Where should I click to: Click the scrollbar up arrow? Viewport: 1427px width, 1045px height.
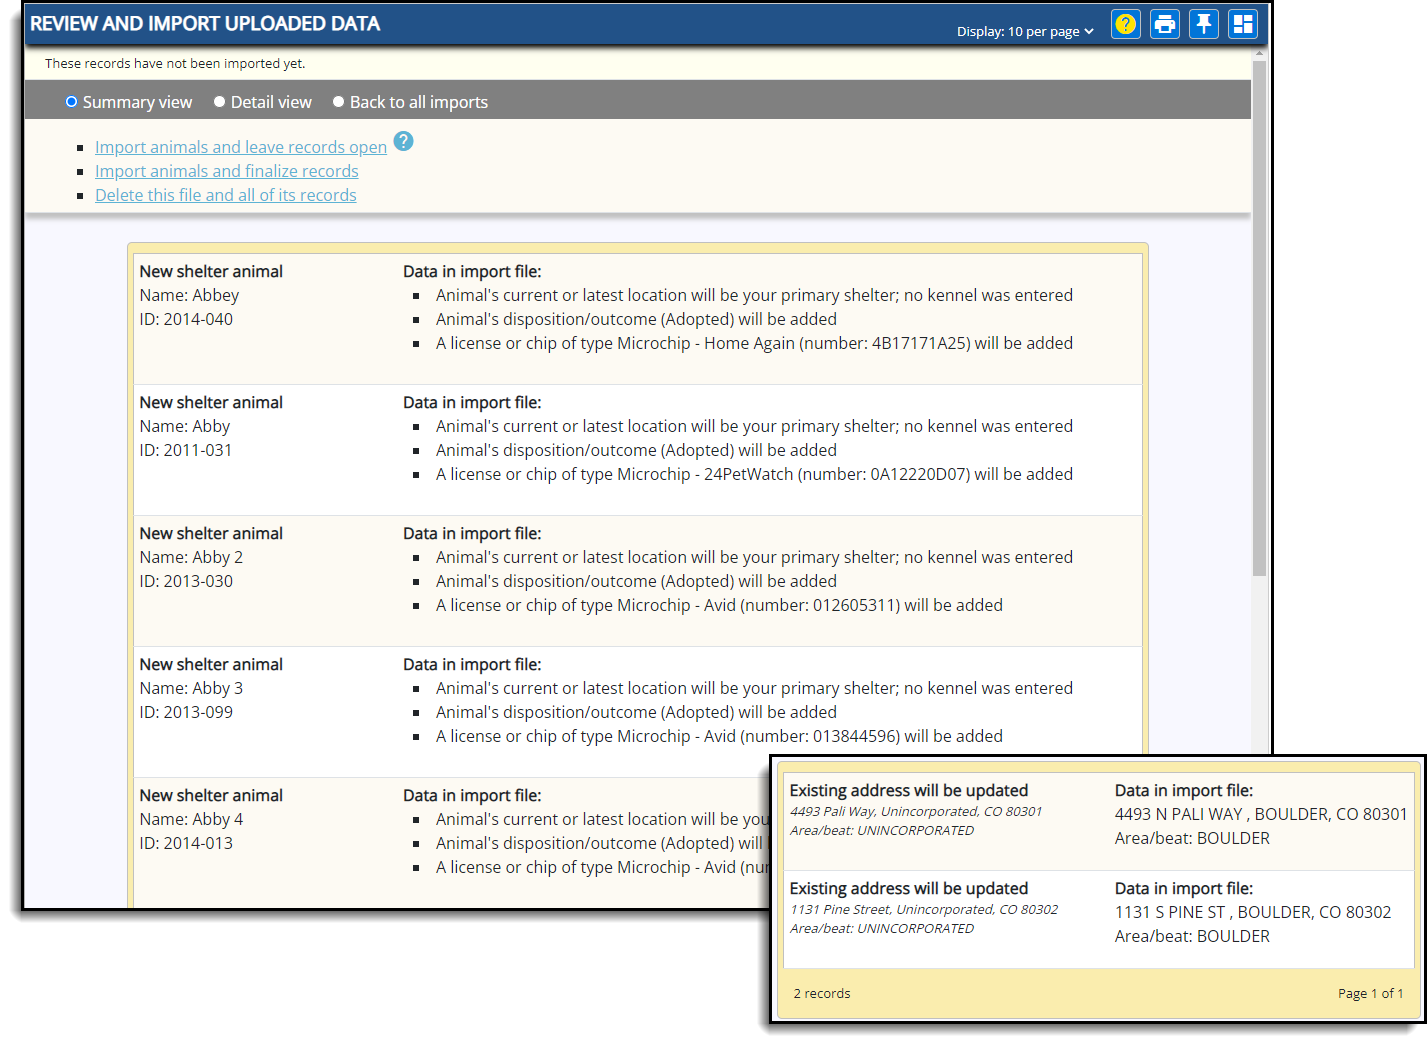(x=1259, y=53)
